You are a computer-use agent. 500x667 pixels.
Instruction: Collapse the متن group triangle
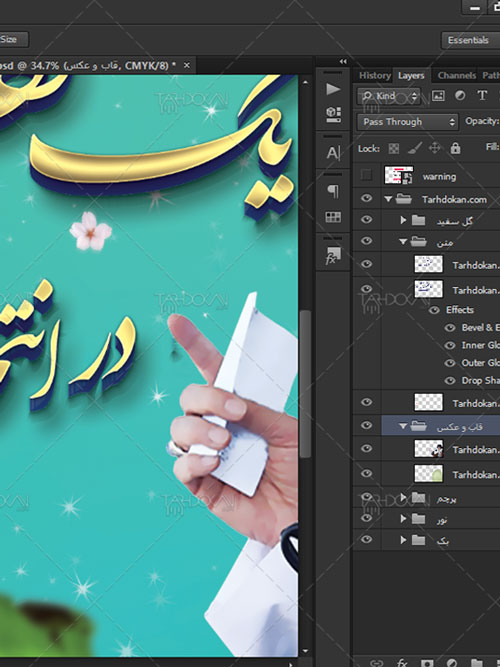tap(403, 242)
